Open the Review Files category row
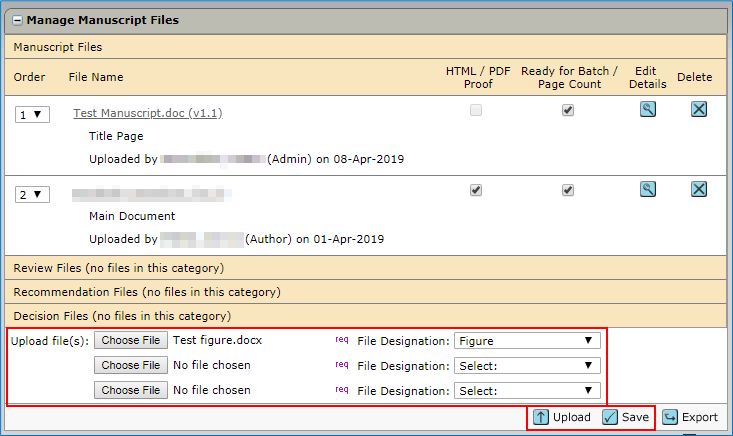The height and width of the screenshot is (436, 733). pos(117,268)
